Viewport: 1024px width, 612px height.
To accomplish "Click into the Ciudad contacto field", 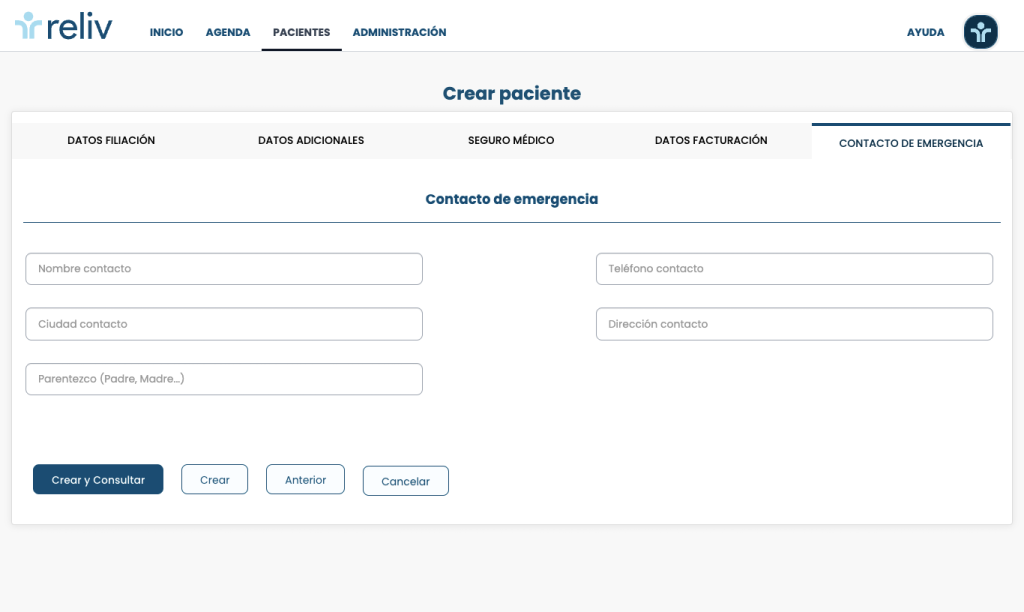I will 224,324.
